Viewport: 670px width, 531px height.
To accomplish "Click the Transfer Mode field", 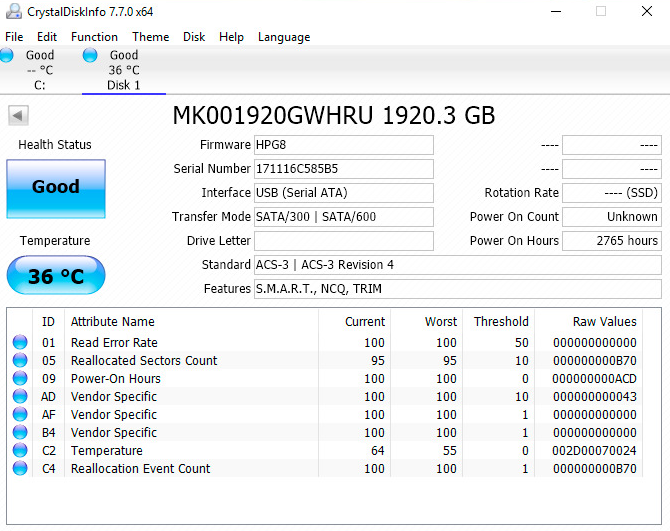I will click(344, 217).
